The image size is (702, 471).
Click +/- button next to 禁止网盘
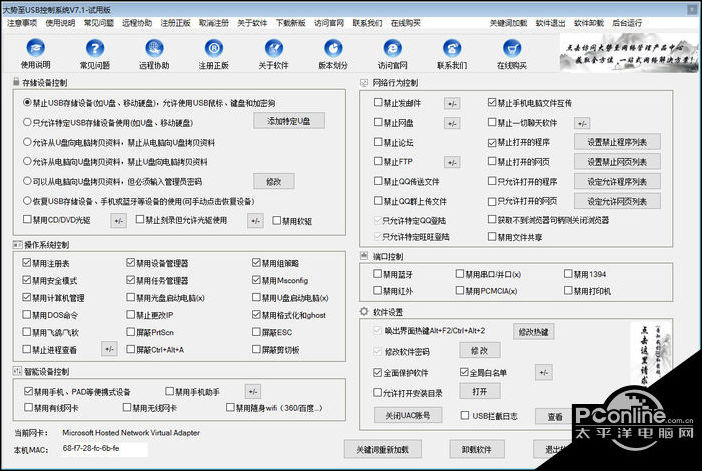(452, 124)
